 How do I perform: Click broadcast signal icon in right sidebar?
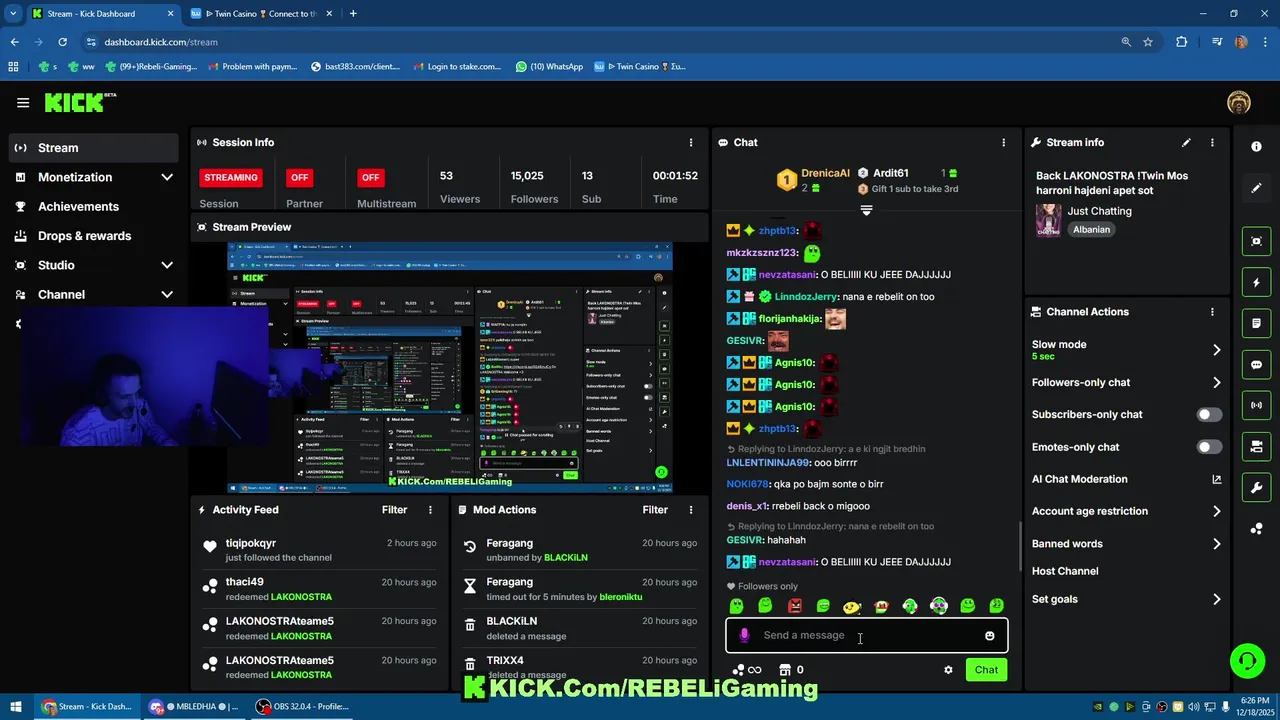(1256, 405)
